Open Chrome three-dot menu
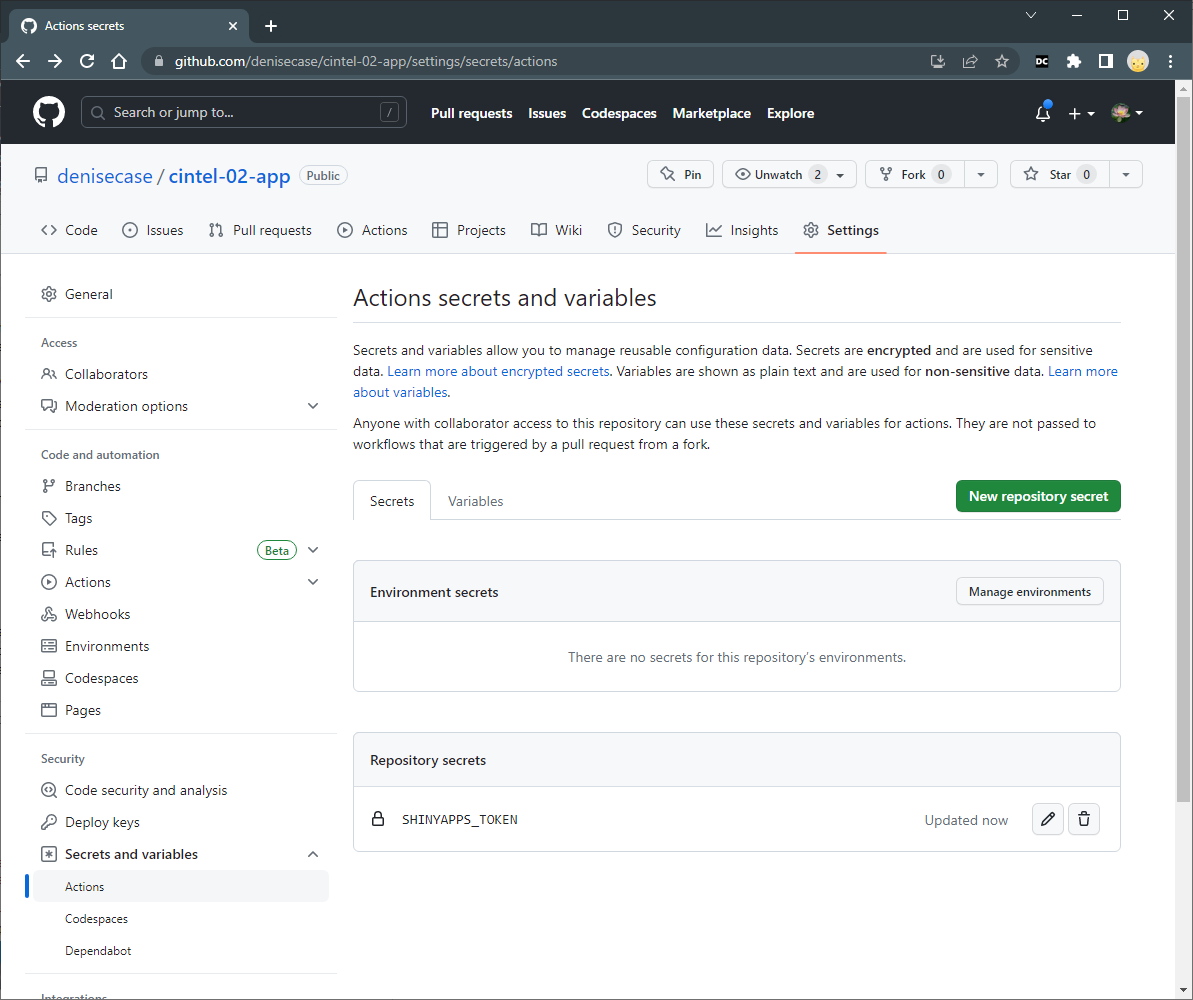Image resolution: width=1193 pixels, height=1000 pixels. click(x=1170, y=62)
